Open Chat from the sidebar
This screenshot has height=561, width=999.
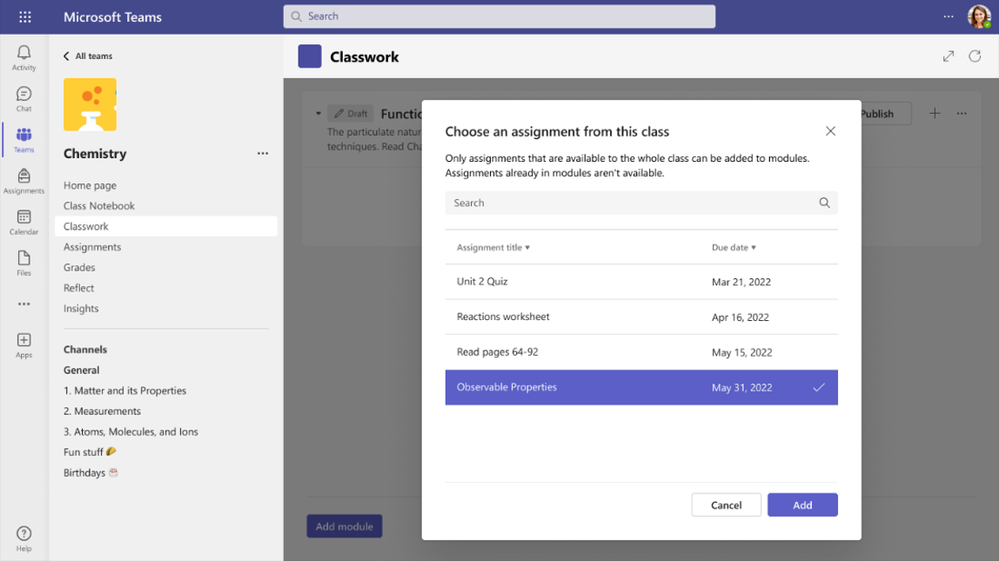24,99
